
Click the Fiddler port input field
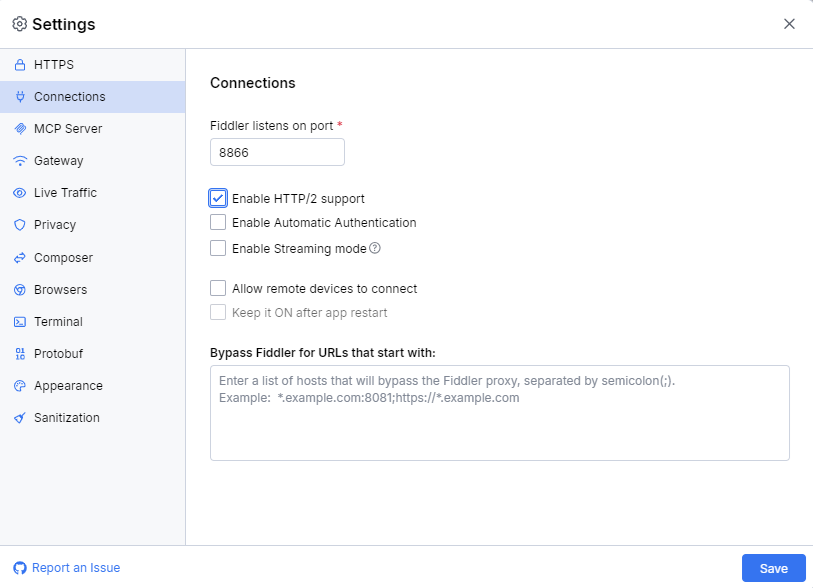click(277, 152)
